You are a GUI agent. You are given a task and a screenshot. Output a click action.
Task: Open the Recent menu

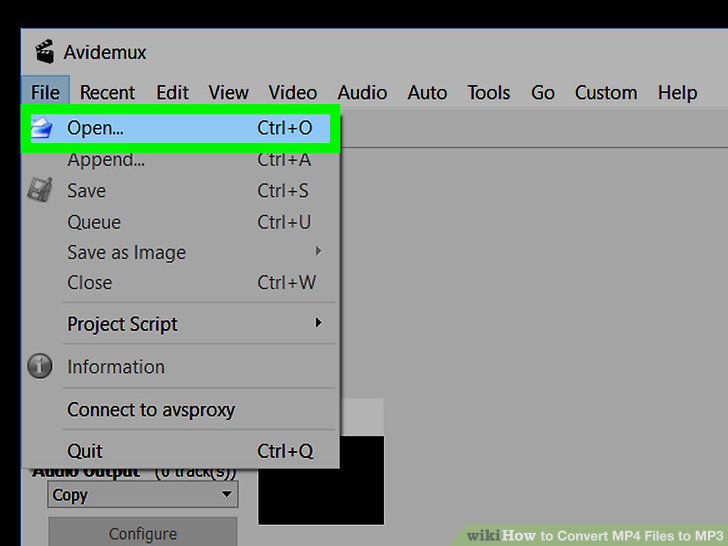click(107, 93)
